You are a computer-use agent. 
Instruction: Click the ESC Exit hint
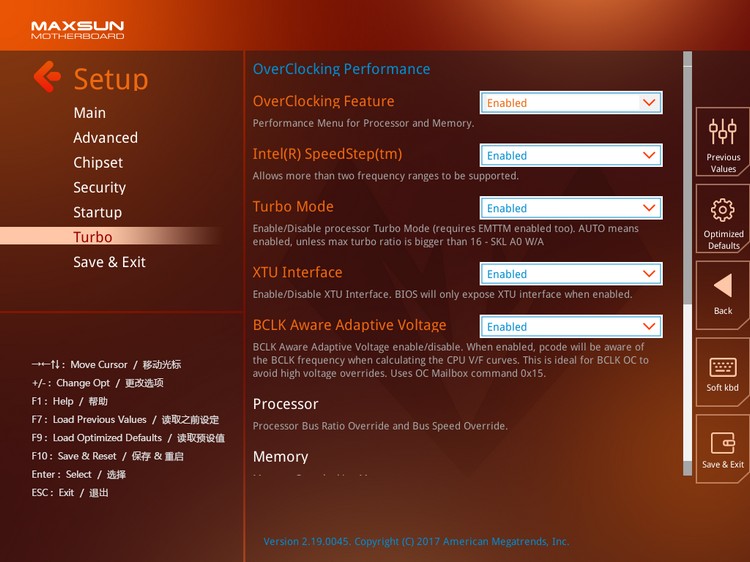tap(70, 493)
